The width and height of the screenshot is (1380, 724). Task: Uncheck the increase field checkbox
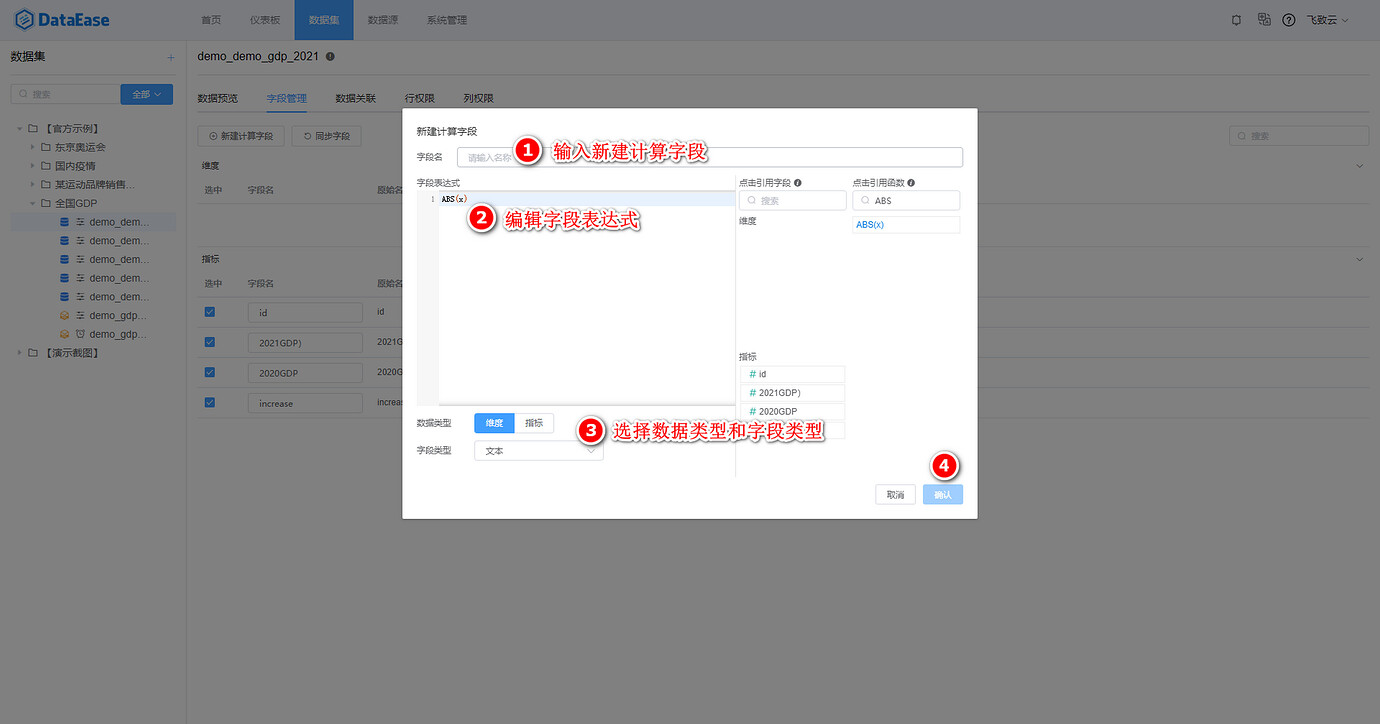pyautogui.click(x=209, y=402)
